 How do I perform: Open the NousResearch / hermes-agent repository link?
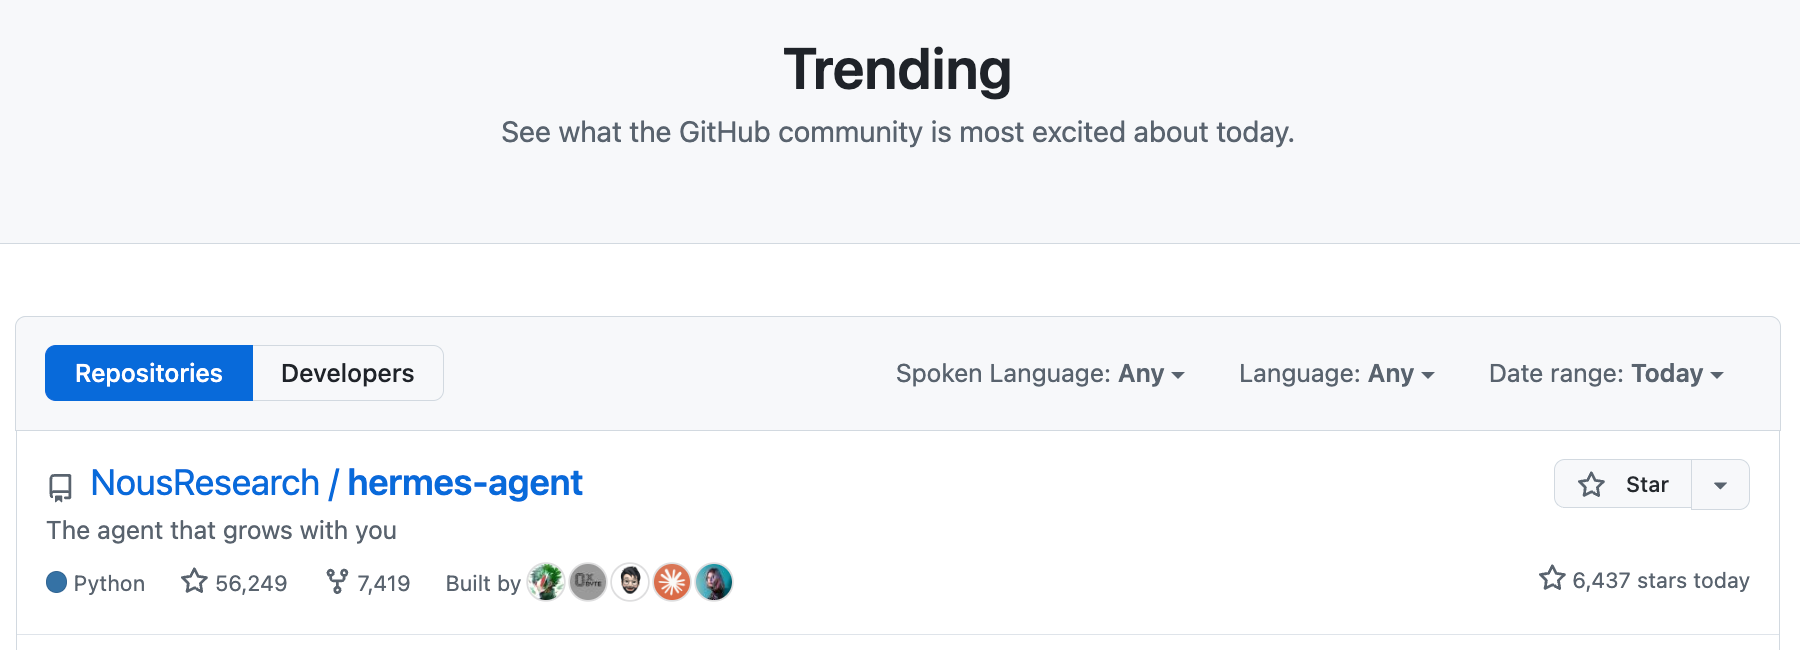[337, 483]
